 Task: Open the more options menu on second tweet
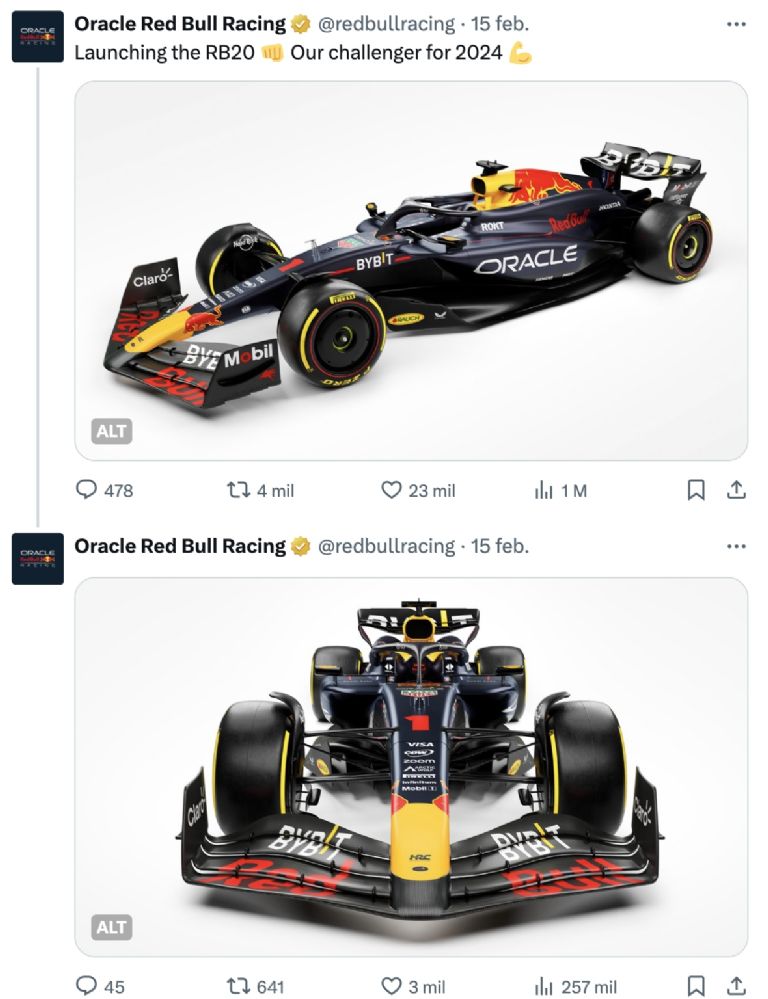click(733, 545)
